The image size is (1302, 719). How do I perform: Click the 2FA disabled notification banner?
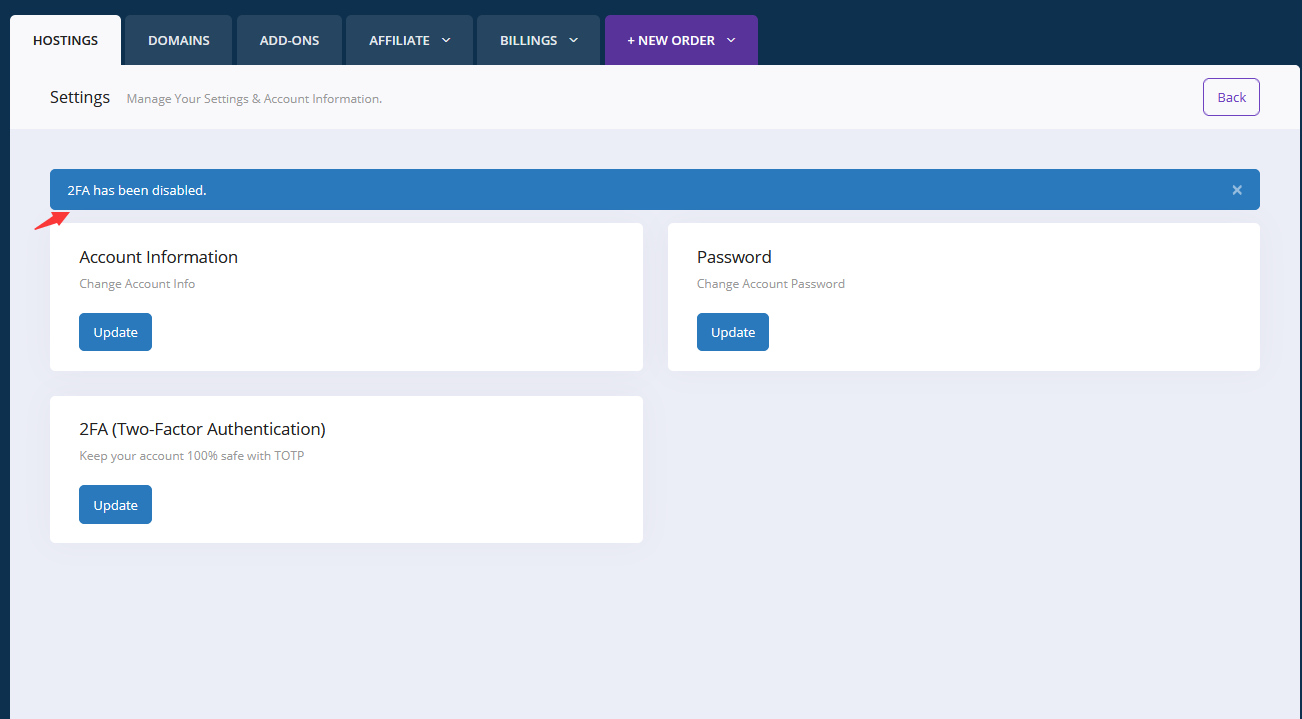pos(654,189)
